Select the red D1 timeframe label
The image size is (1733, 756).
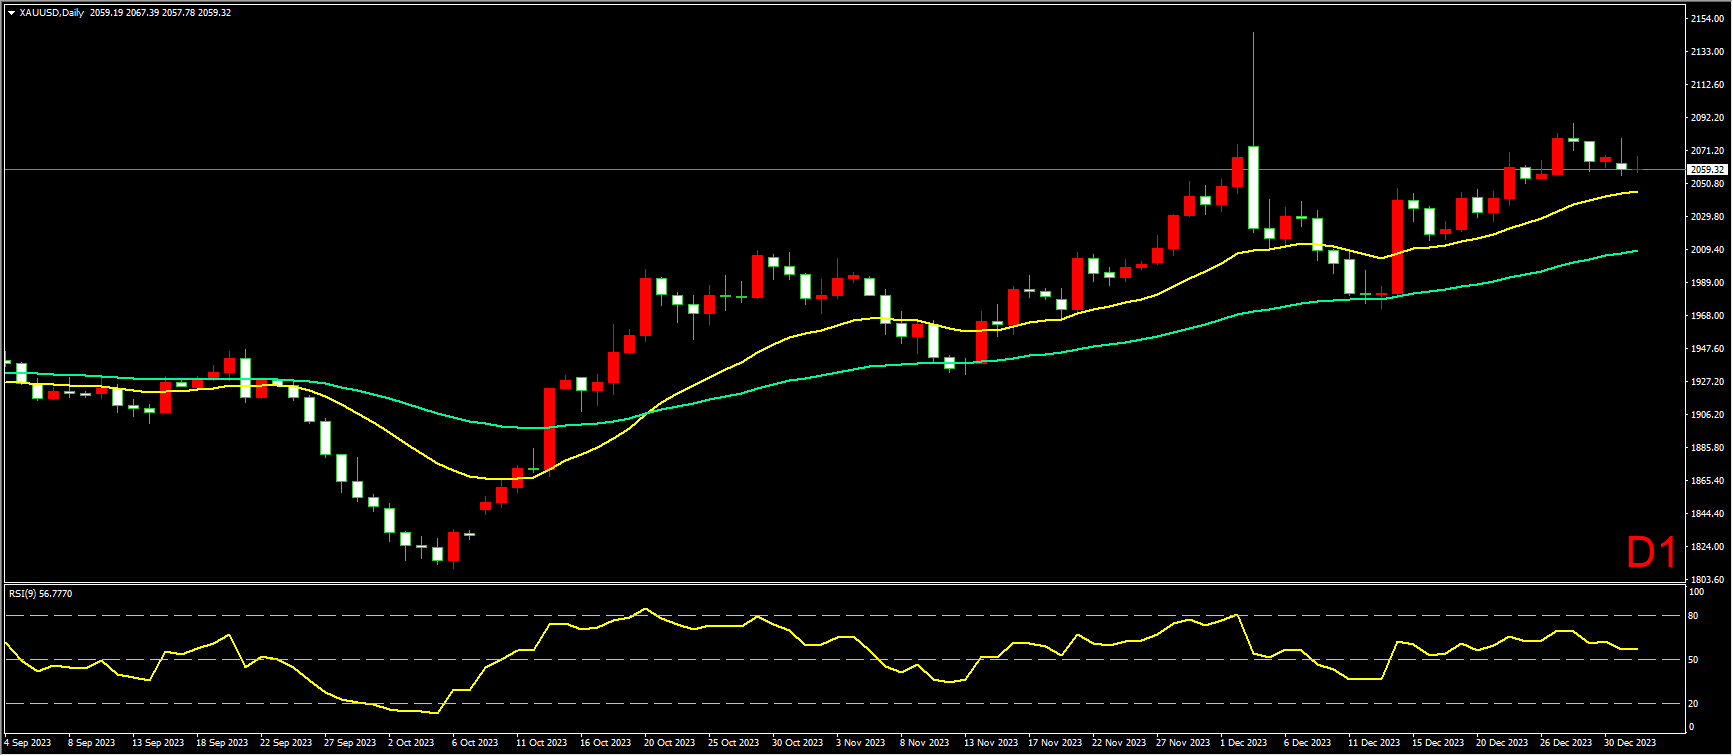coord(1650,553)
